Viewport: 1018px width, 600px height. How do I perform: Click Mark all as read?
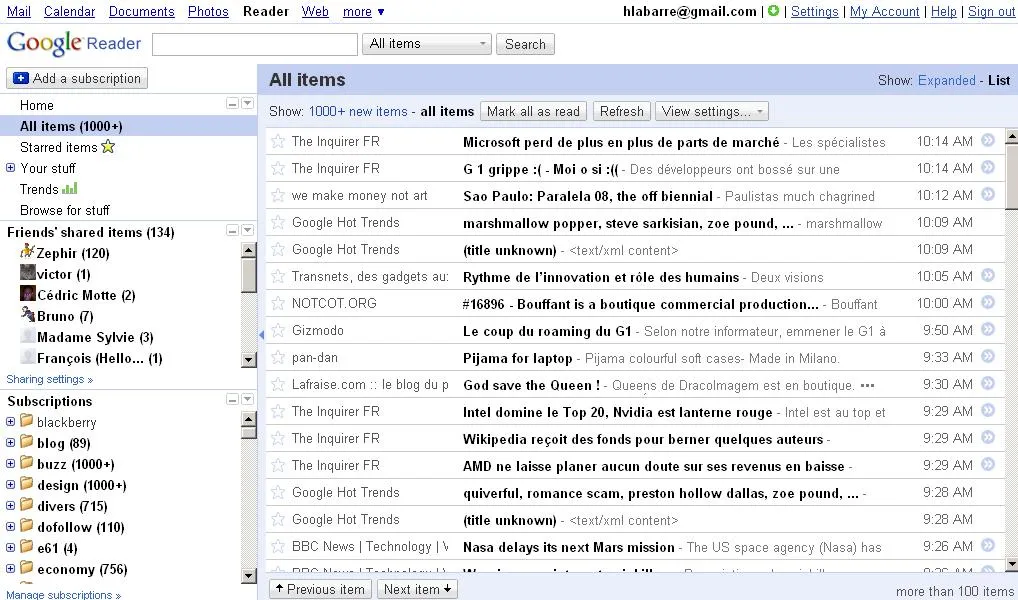[x=533, y=111]
